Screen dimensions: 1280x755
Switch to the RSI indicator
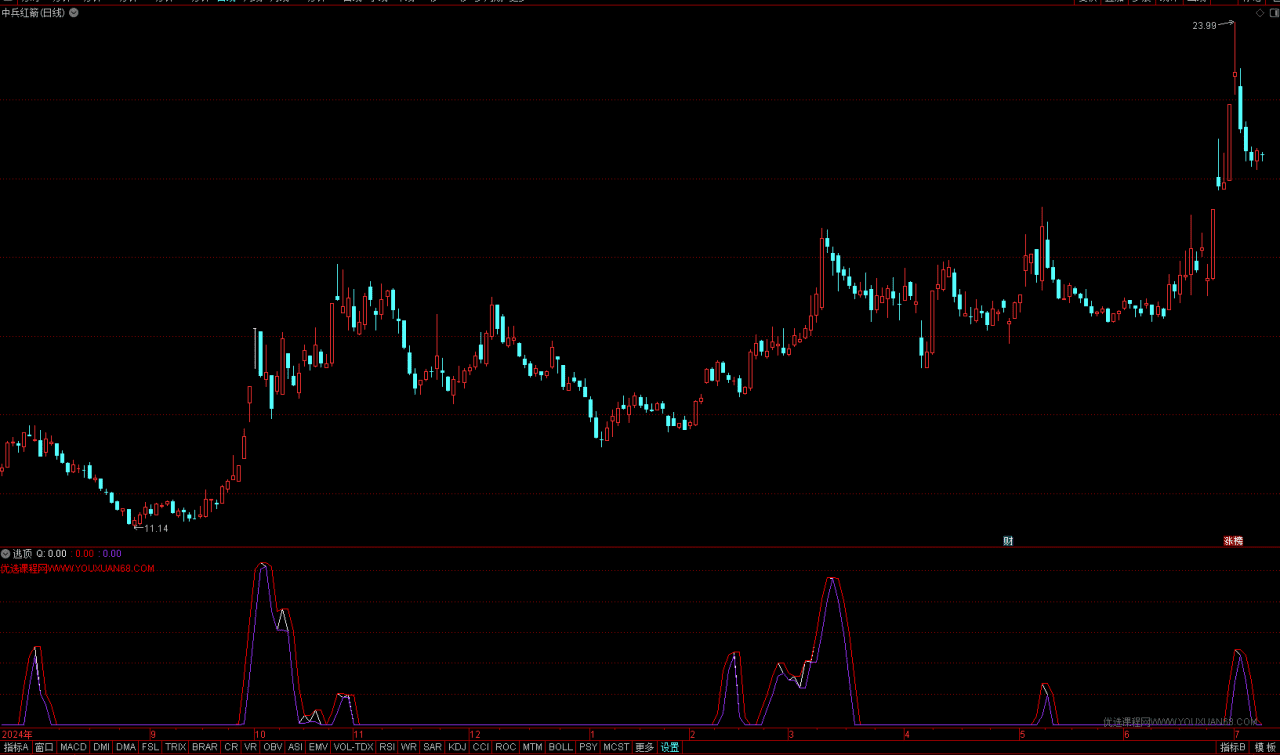387,747
